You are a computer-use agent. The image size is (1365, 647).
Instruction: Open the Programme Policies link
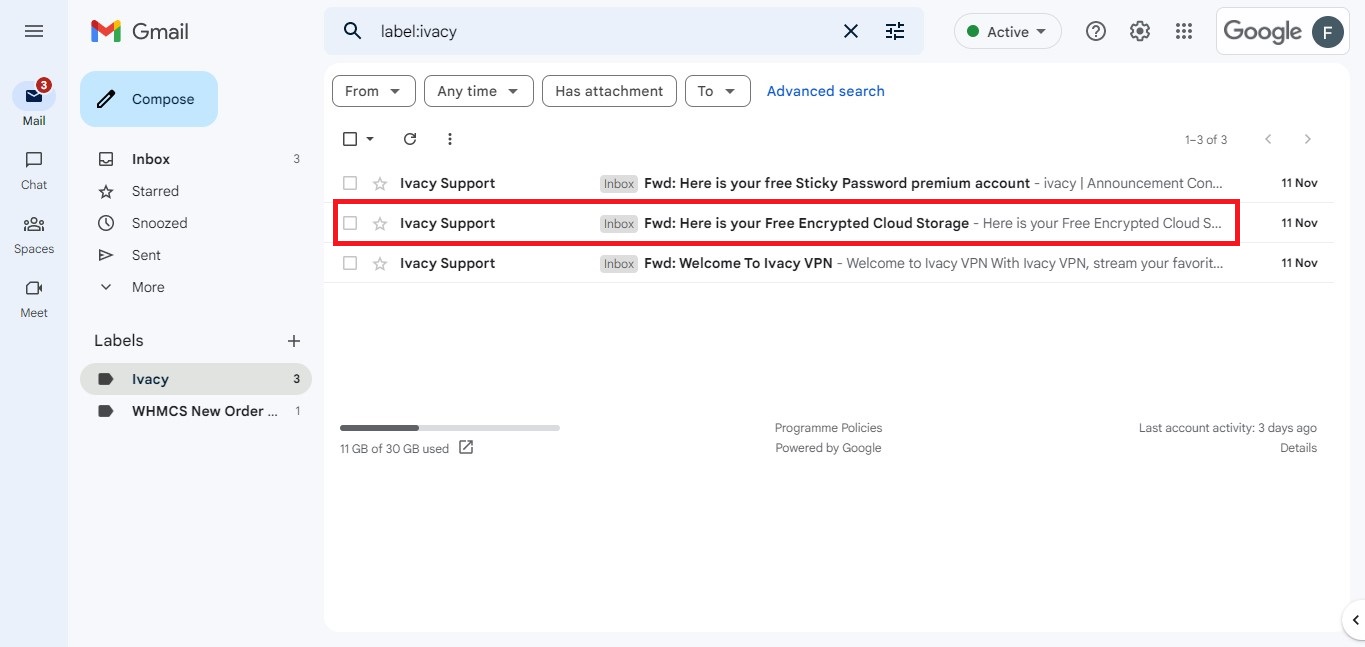point(828,428)
